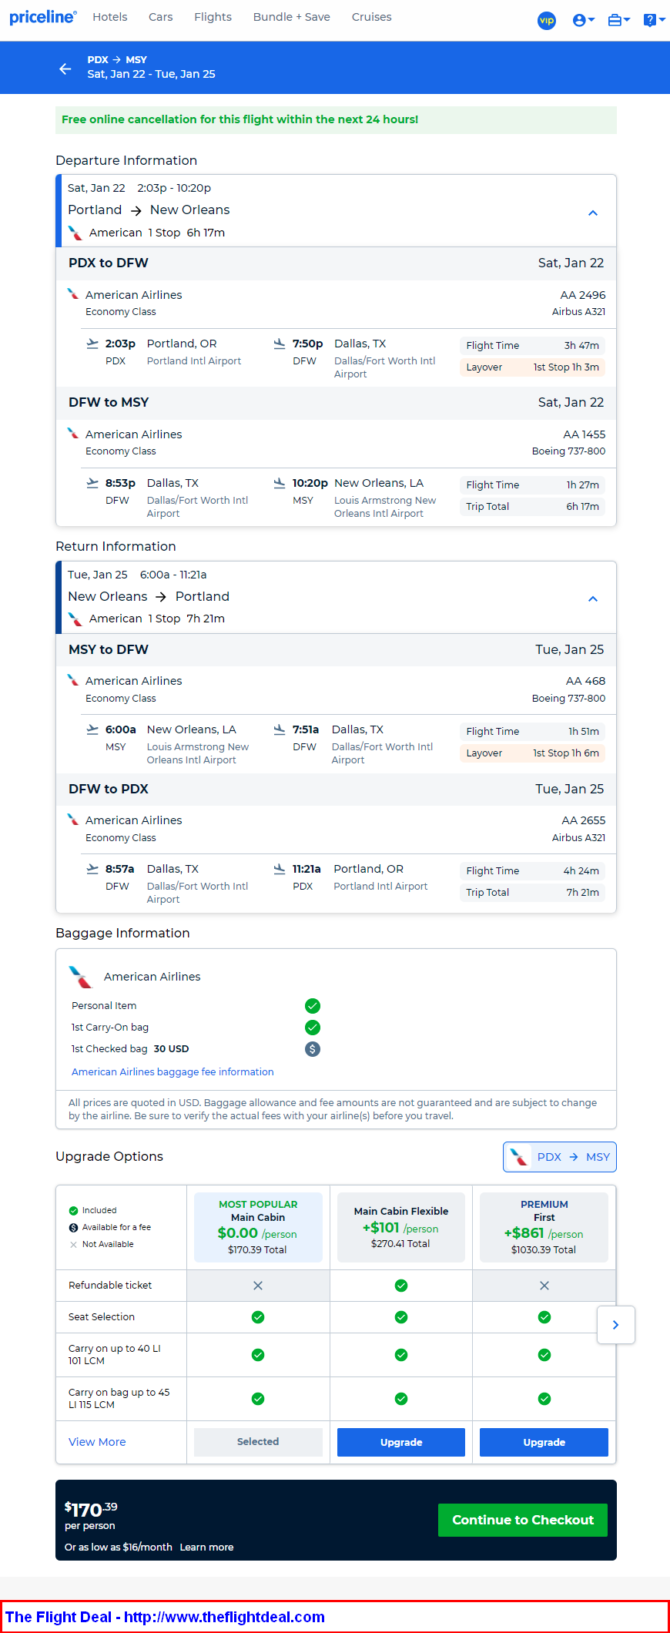This screenshot has width=670, height=1633.
Task: Go to the Bundle + Save menu
Action: coord(292,17)
